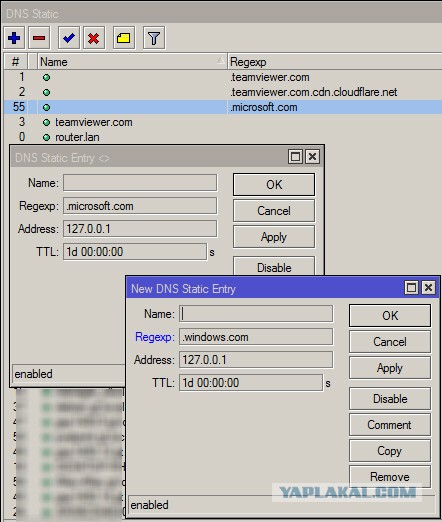
Task: Click TTL field in DNS Static Entry window
Action: point(135,252)
